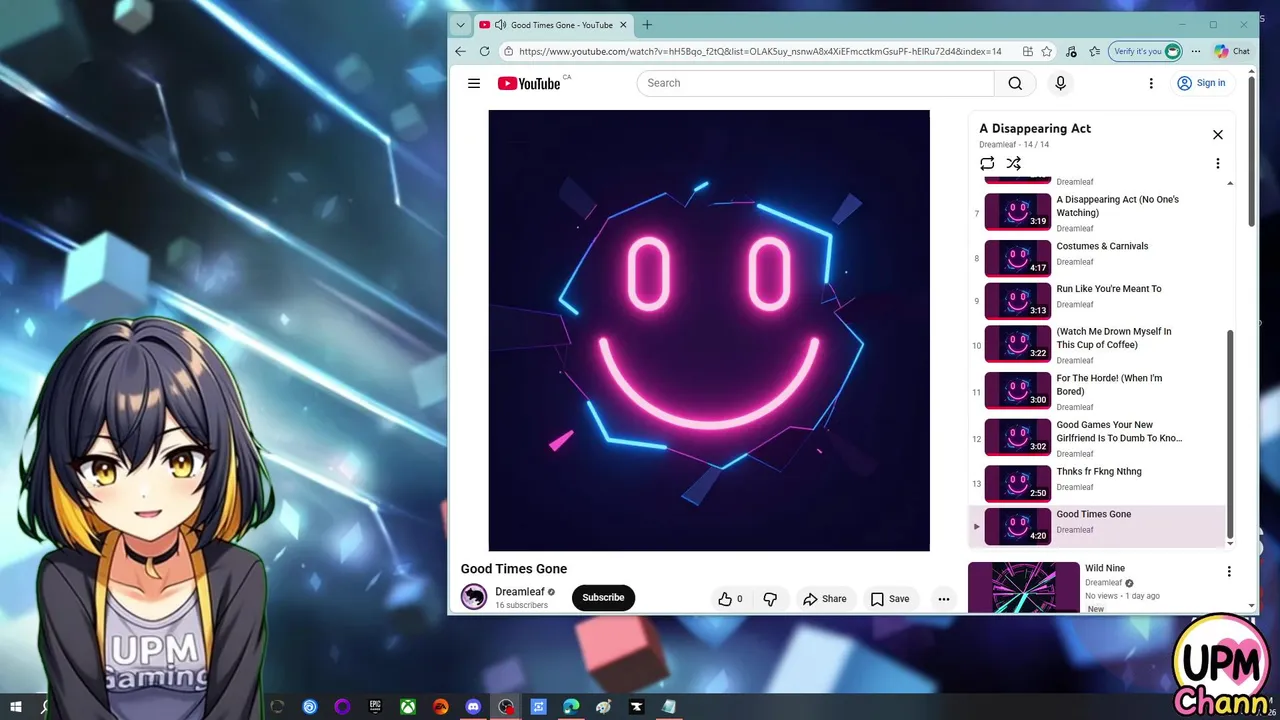This screenshot has height=720, width=1280.
Task: Go back in browser
Action: [460, 51]
